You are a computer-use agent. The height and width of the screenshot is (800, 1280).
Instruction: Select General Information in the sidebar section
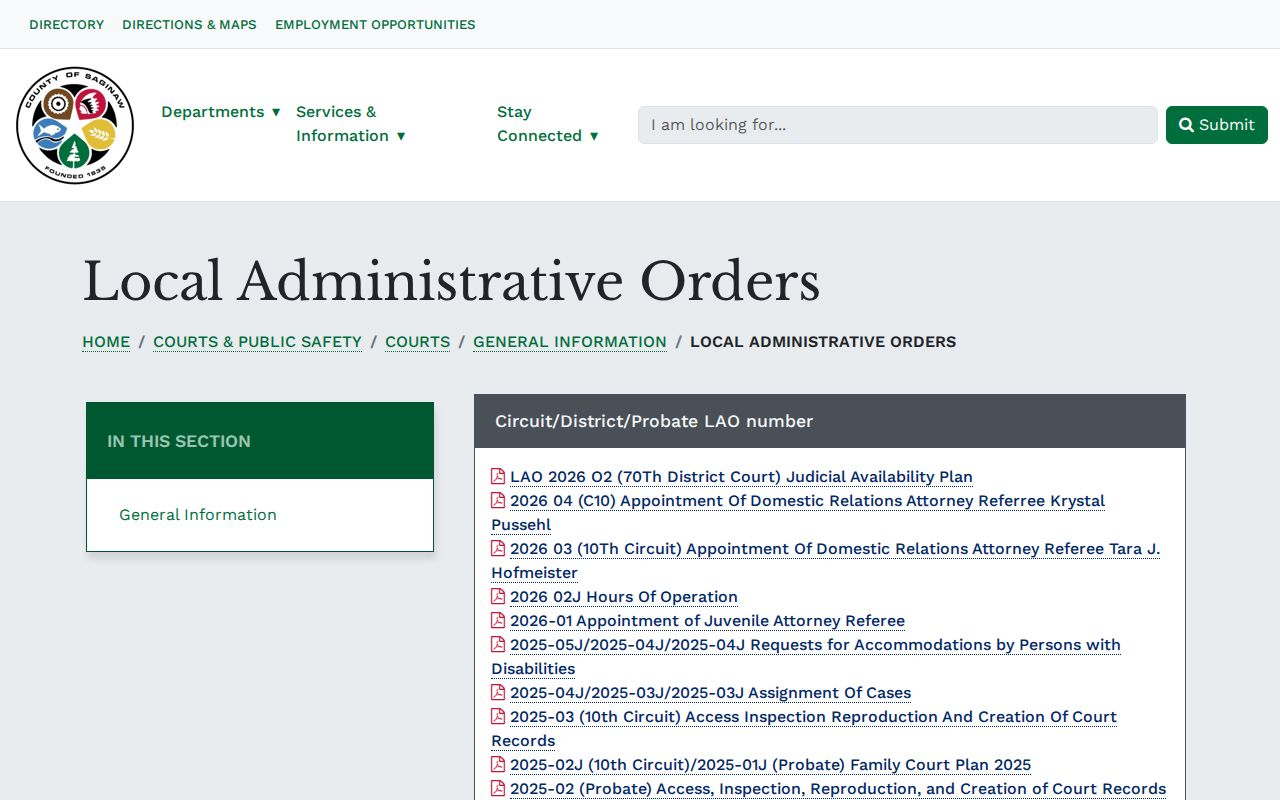pyautogui.click(x=198, y=515)
